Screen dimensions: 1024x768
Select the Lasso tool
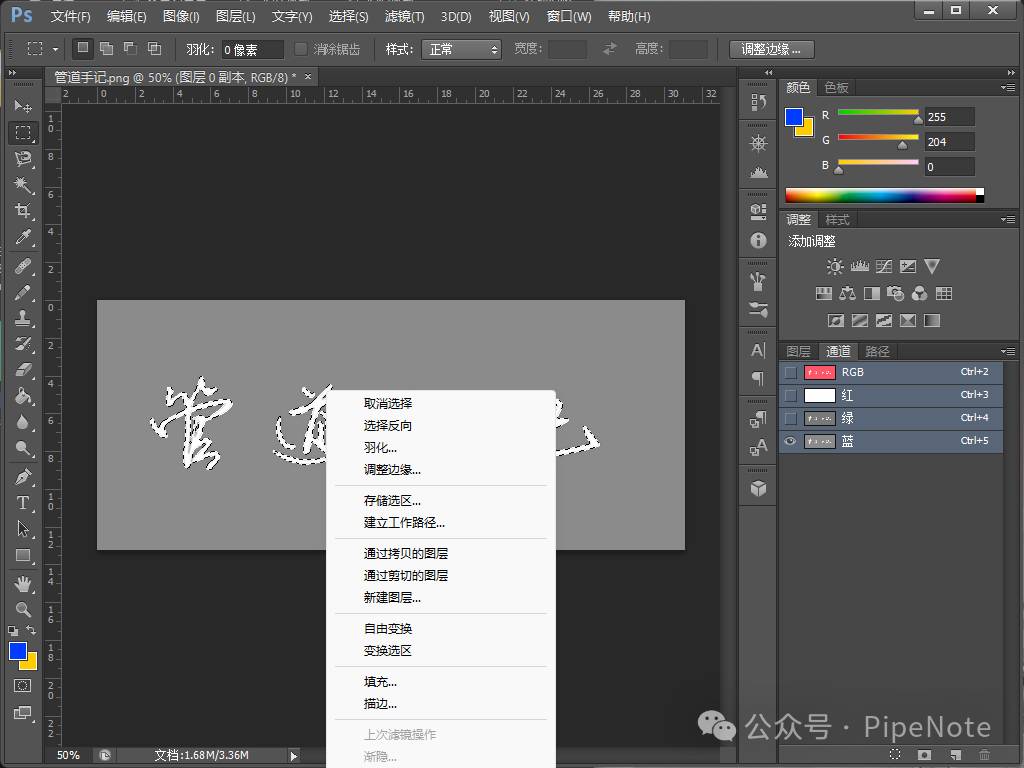point(23,159)
